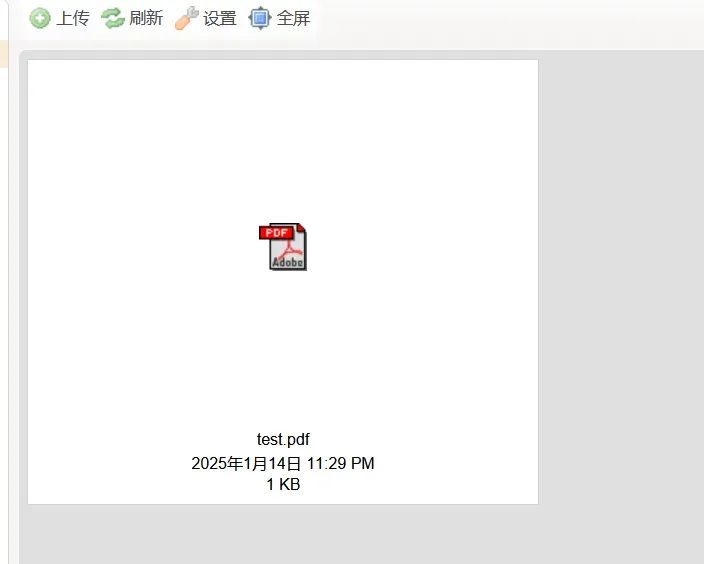Select the test.pdf file name
This screenshot has height=564, width=704.
pos(283,439)
